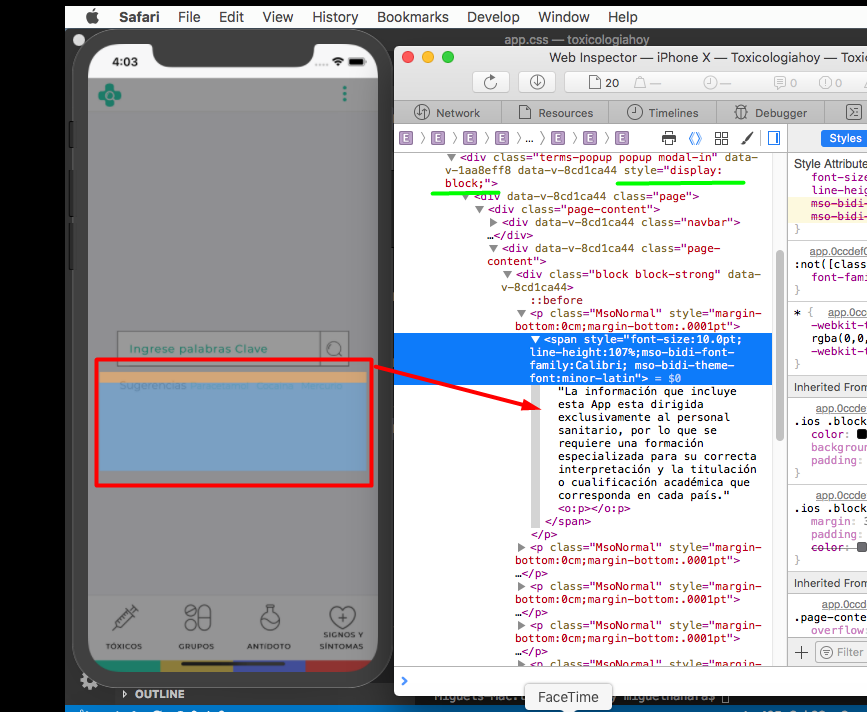
Task: Toggle the details sidebar icon
Action: 774,138
